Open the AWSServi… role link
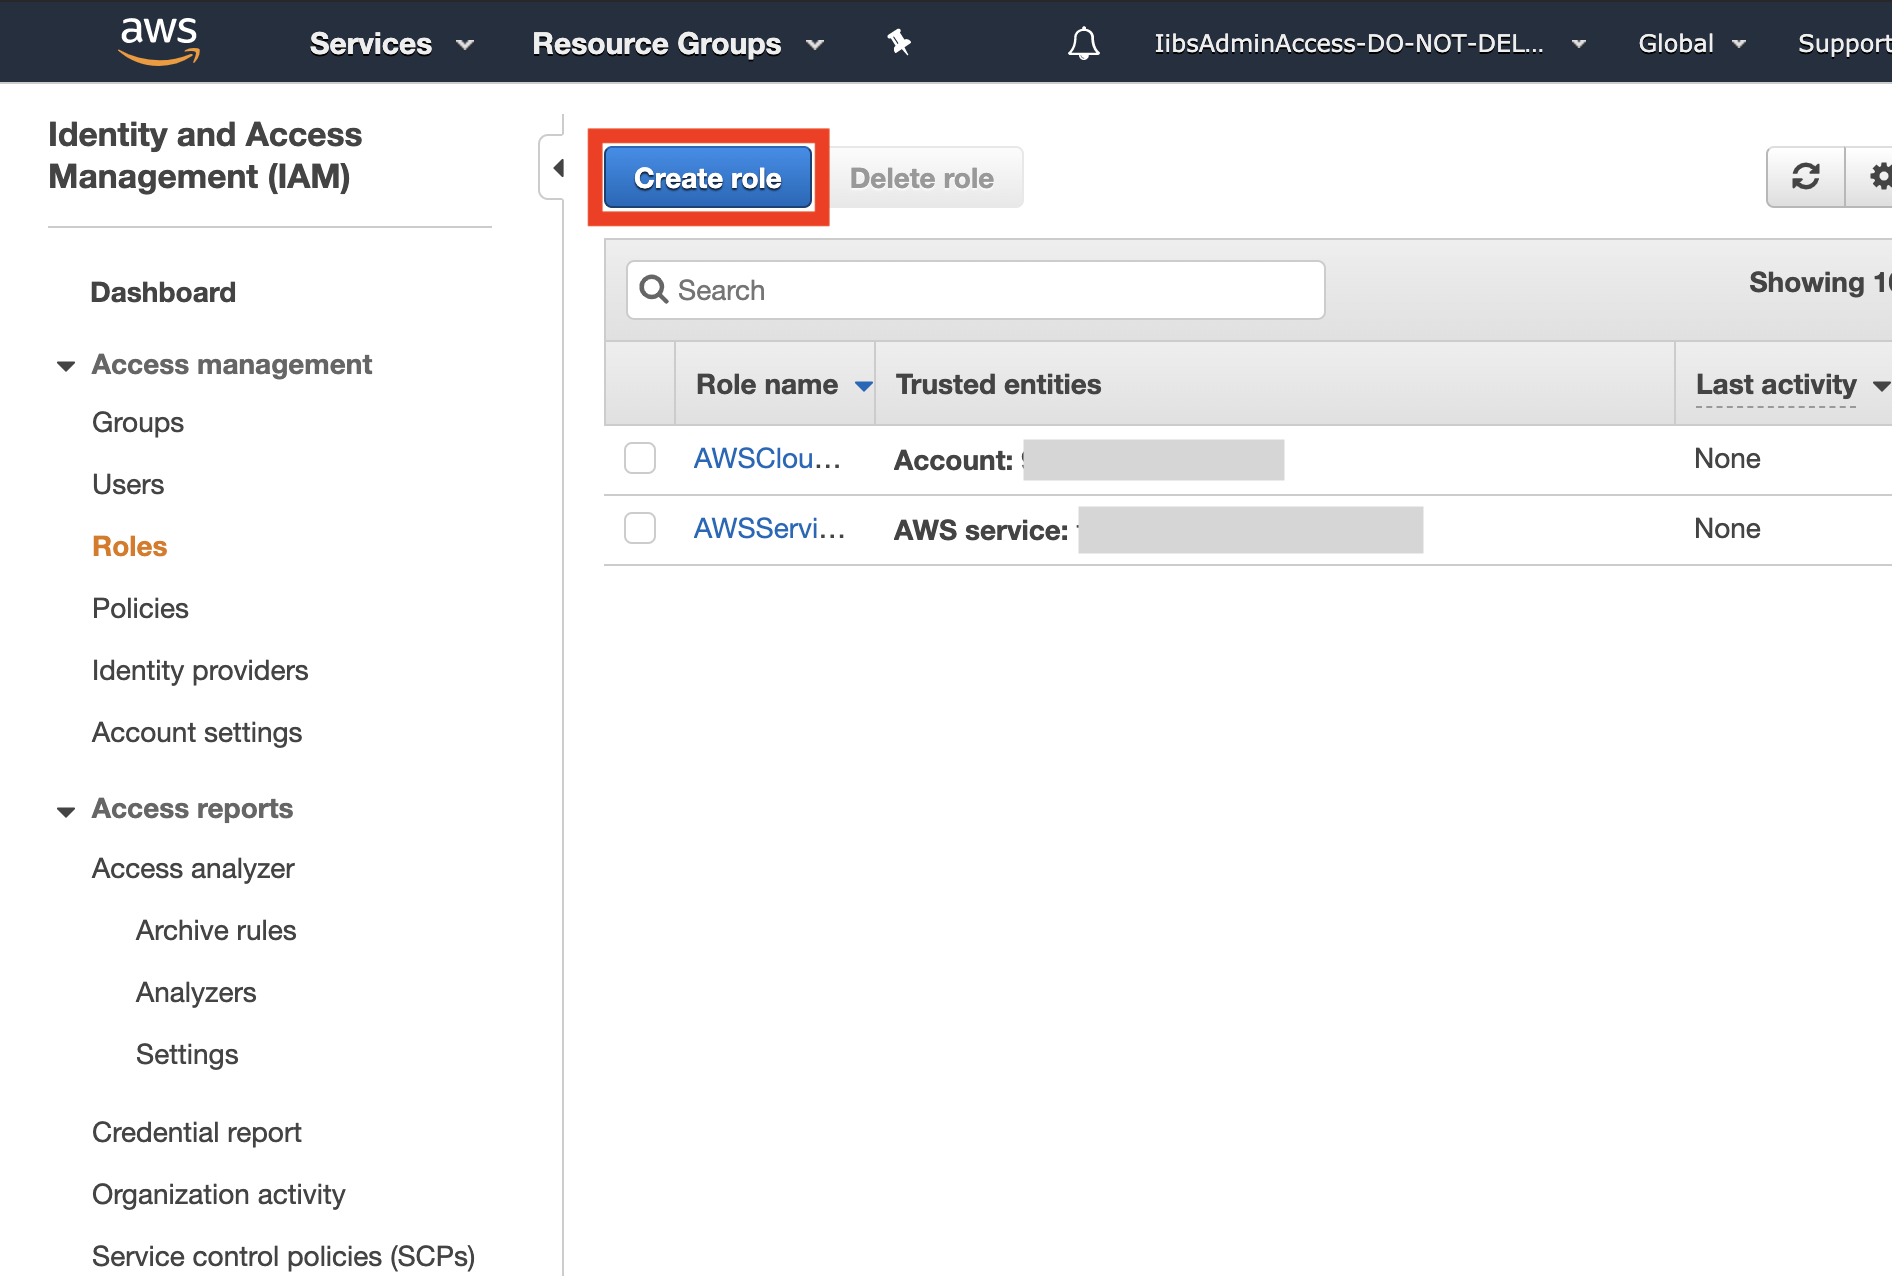The width and height of the screenshot is (1892, 1276). point(769,528)
